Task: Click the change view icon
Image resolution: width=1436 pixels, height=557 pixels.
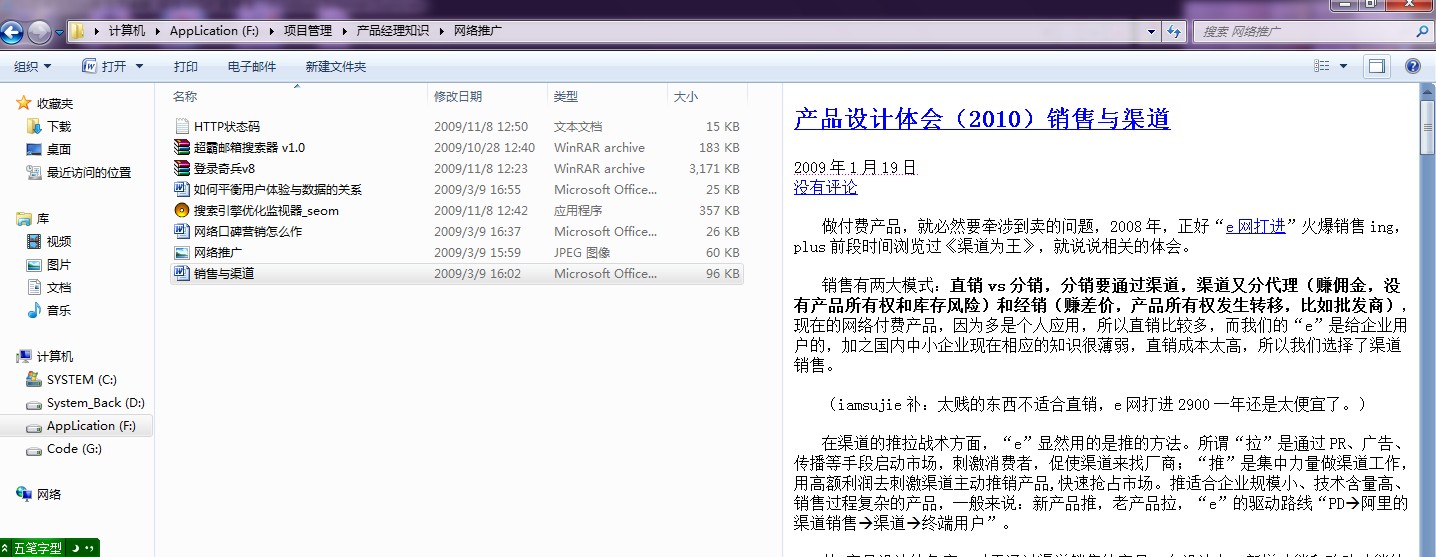Action: point(1322,66)
